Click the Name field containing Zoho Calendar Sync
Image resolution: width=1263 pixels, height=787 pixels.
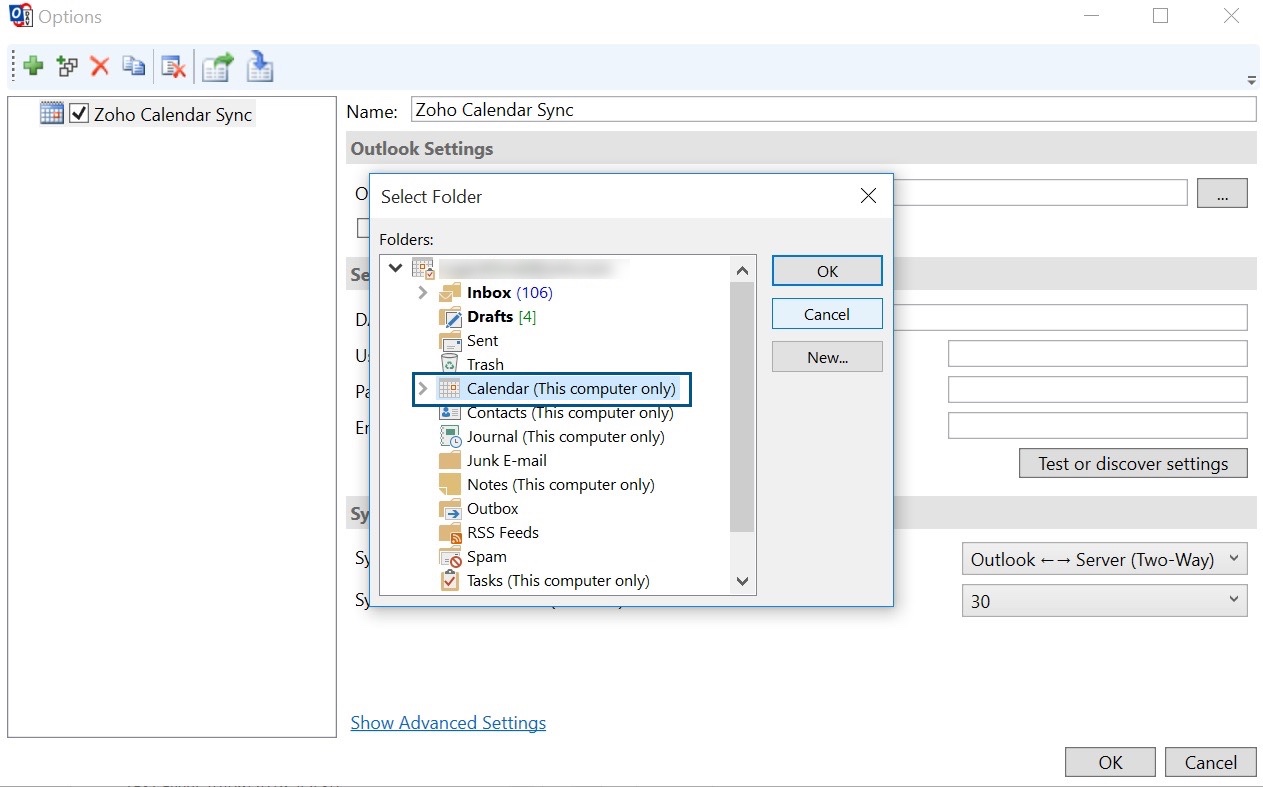pyautogui.click(x=832, y=110)
